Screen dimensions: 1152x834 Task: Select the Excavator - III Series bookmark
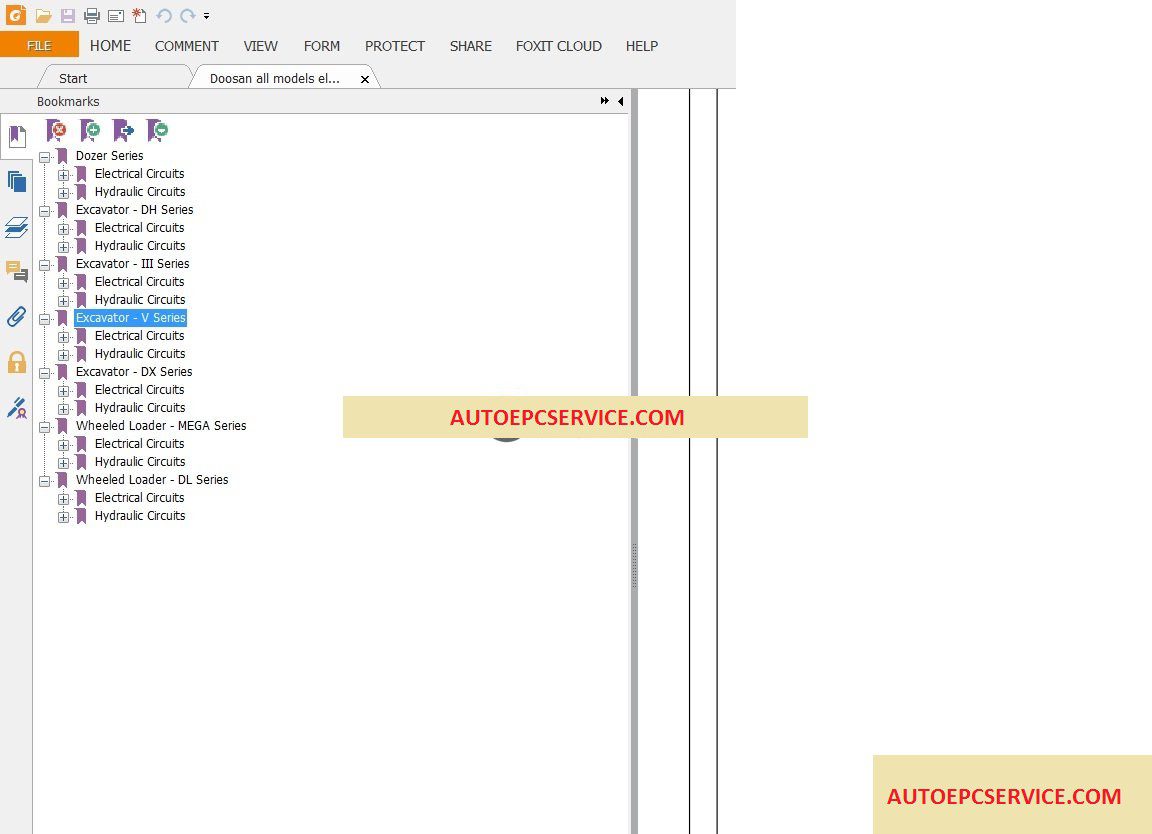pos(132,264)
